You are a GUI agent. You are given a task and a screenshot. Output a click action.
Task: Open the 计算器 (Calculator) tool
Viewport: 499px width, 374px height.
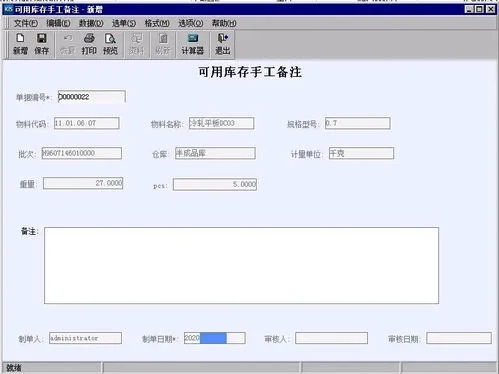click(193, 44)
